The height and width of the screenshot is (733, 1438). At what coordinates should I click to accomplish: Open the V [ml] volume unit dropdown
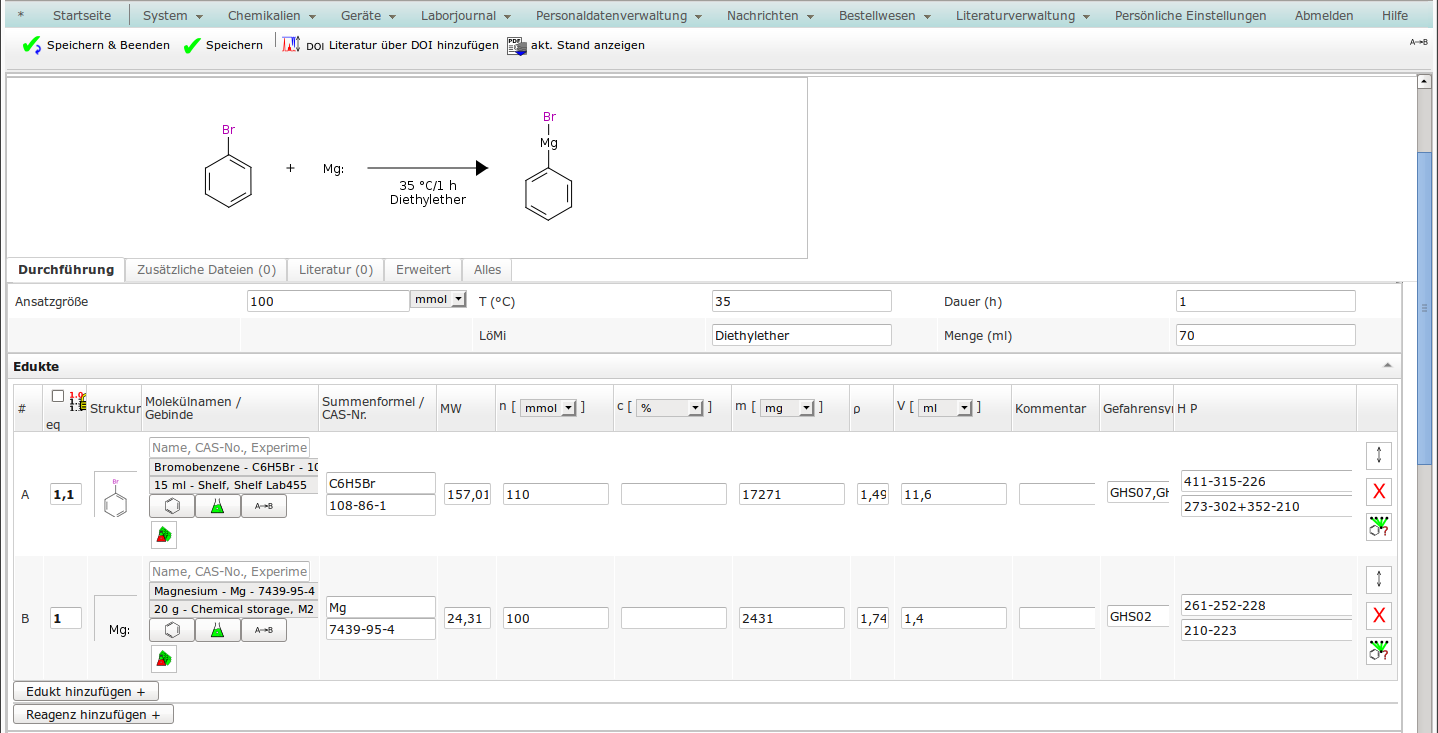[945, 408]
